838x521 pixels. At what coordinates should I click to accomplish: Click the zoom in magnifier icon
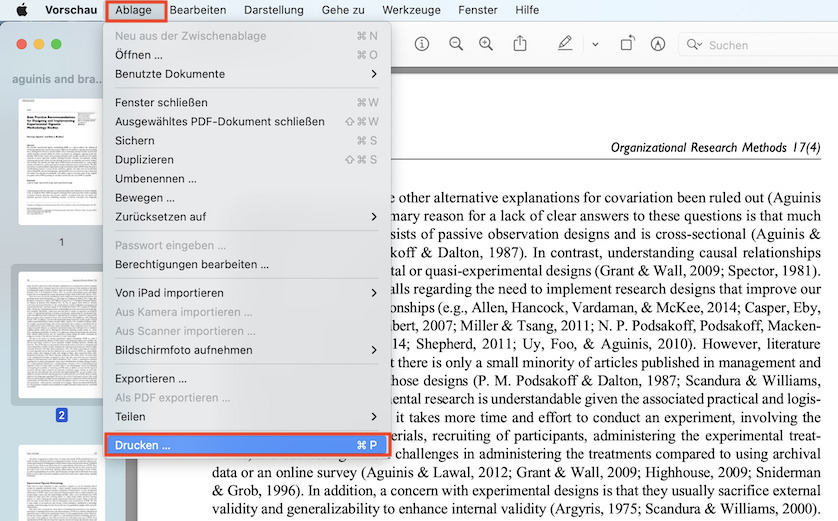pos(486,45)
